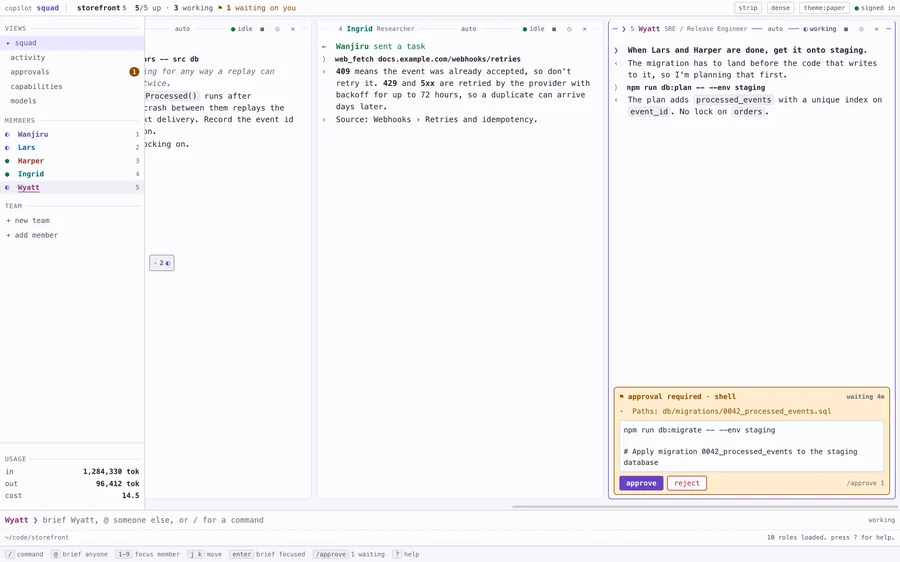Click the signed in status indicator
Viewport: 900px width, 562px height.
pyautogui.click(x=874, y=8)
